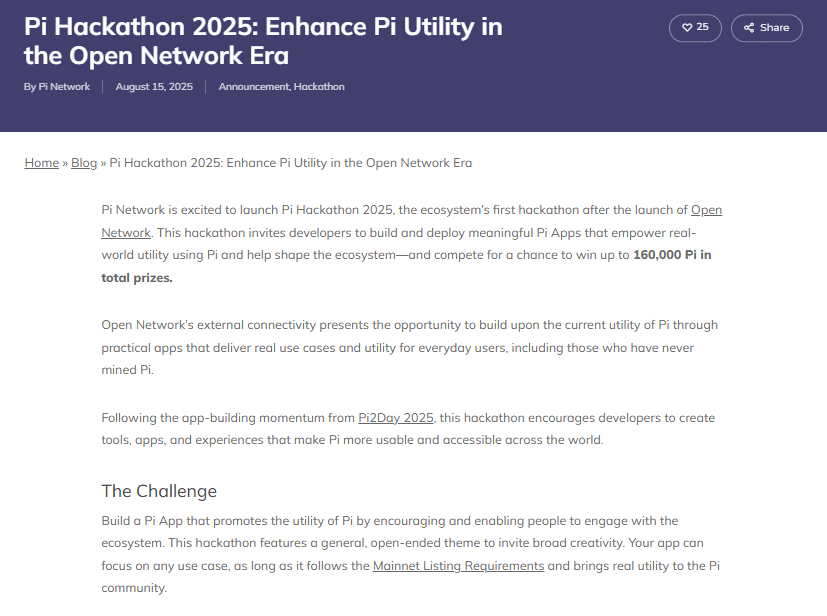Click the bold 160,000 Pi prize text
Image resolution: width=827 pixels, height=616 pixels.
(672, 255)
